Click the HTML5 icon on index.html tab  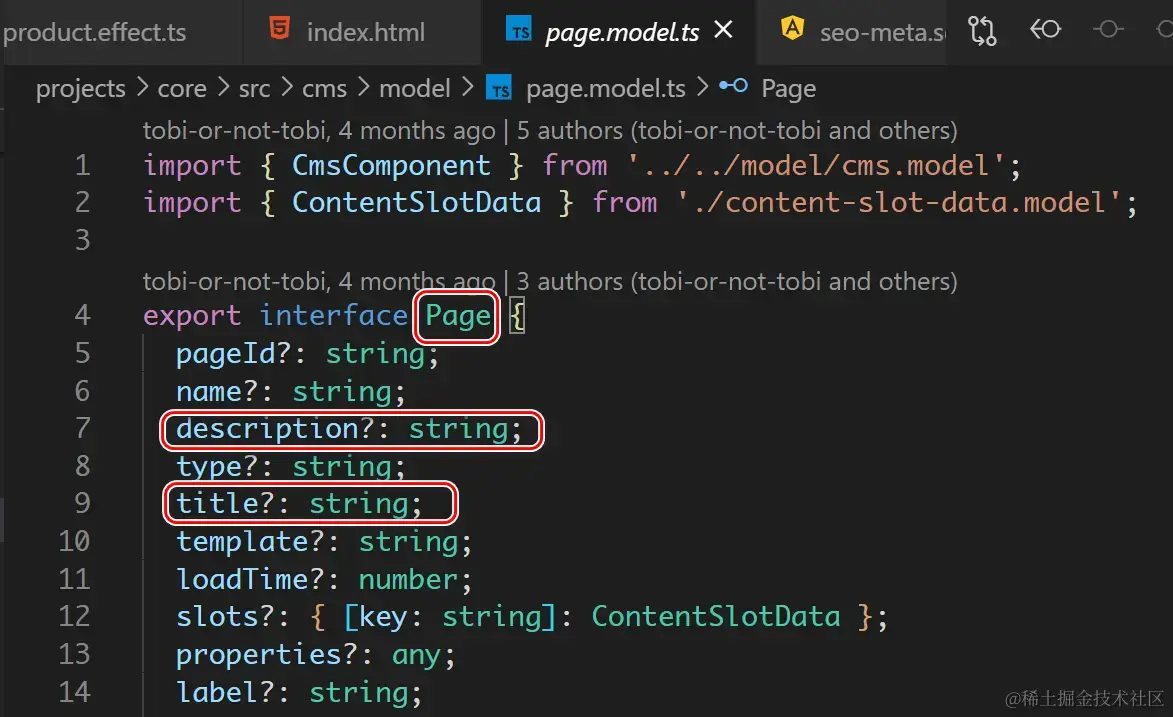[x=280, y=29]
